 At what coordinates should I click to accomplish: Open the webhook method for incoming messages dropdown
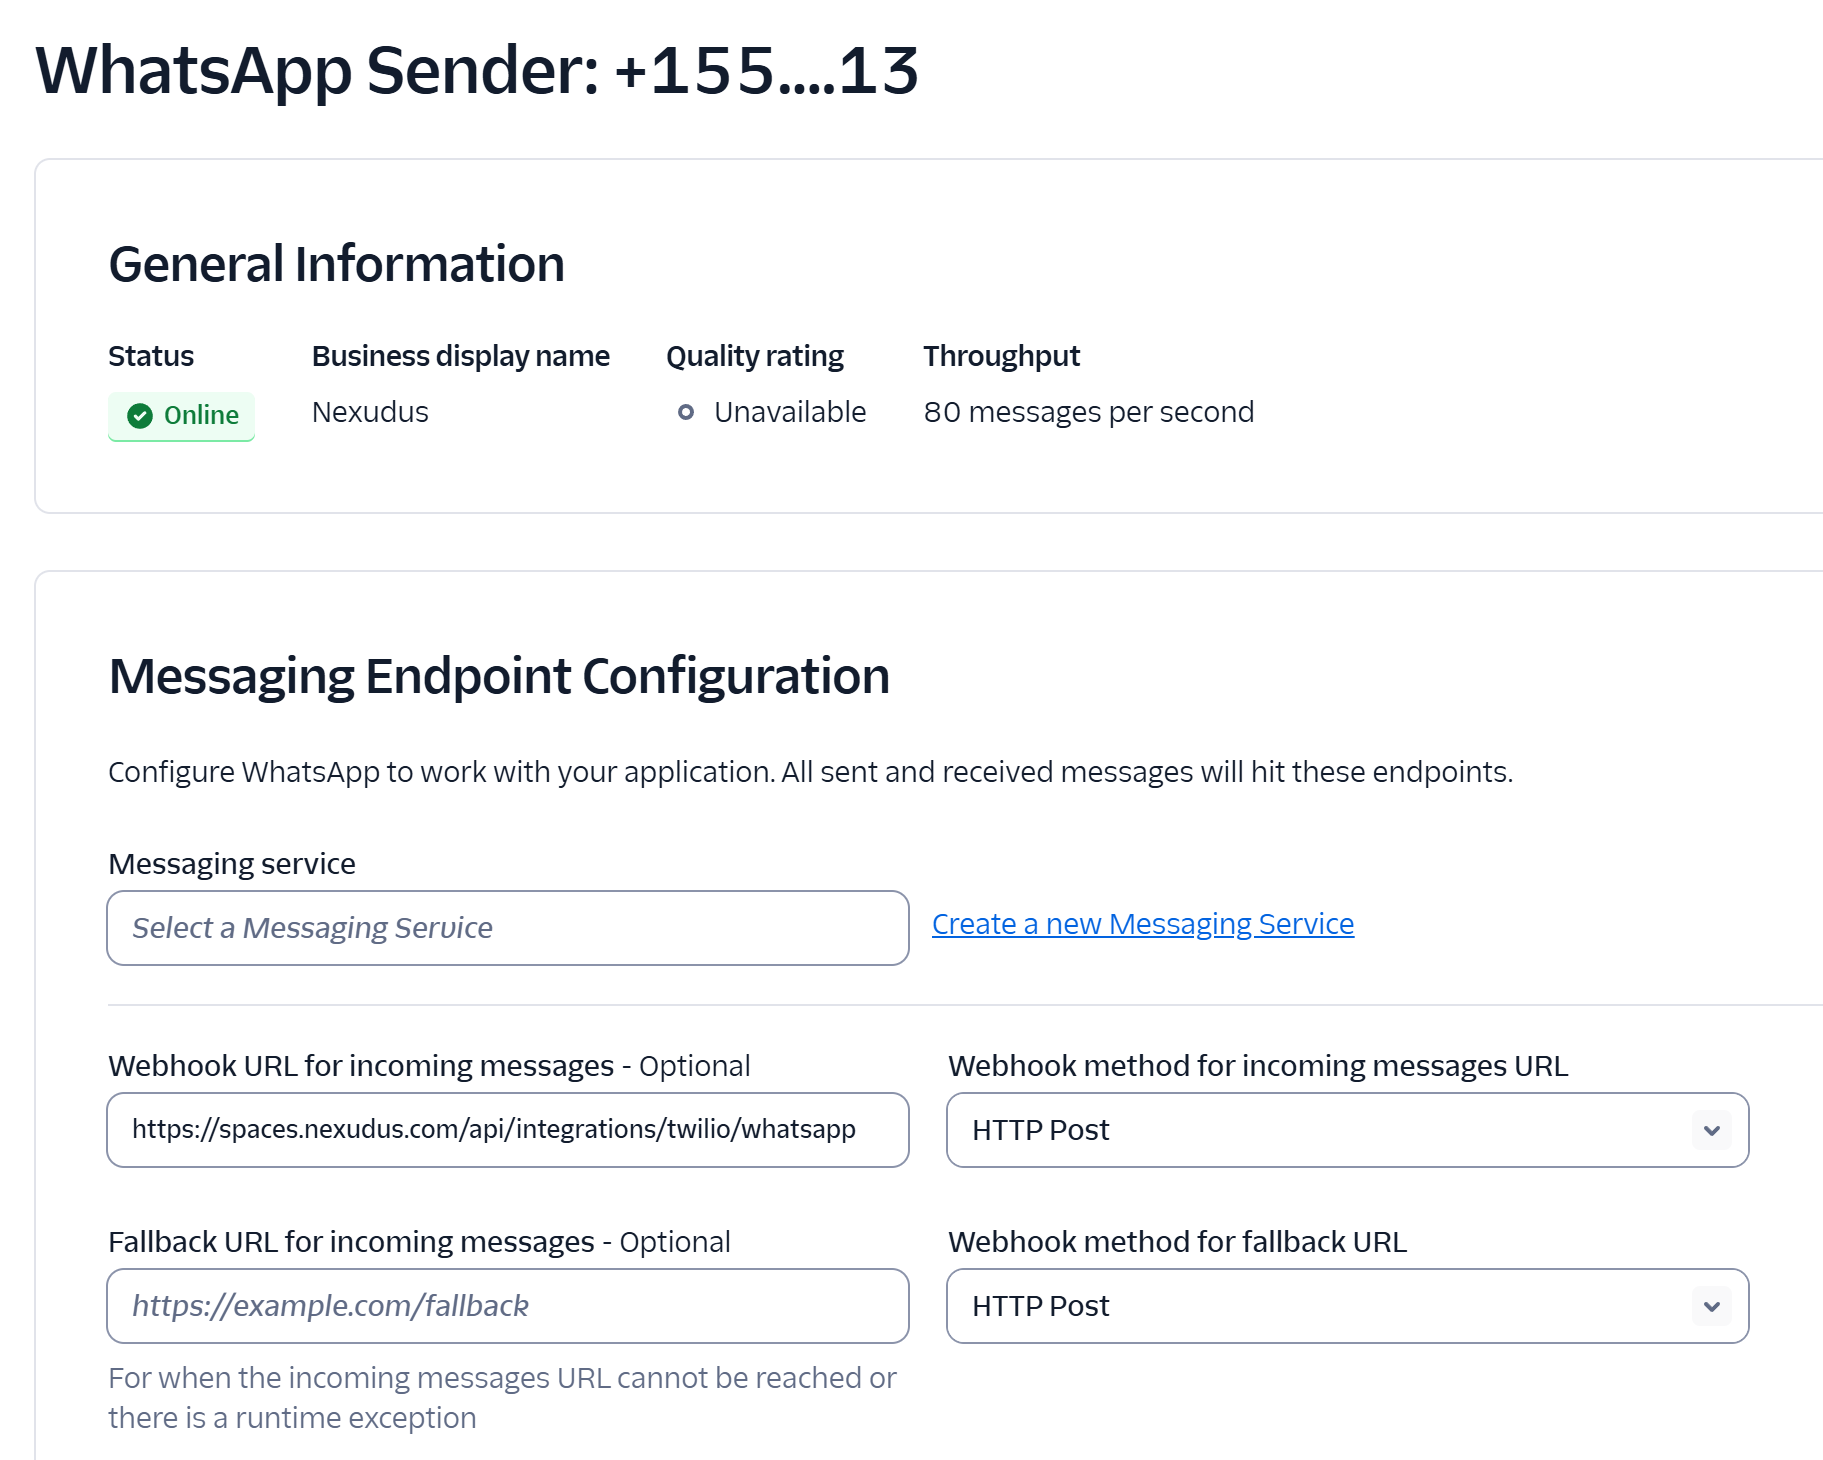click(1346, 1131)
